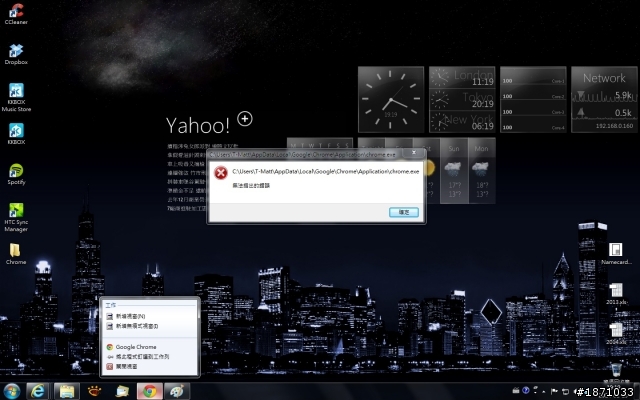Click the Core 1 usage bar

pos(533,81)
